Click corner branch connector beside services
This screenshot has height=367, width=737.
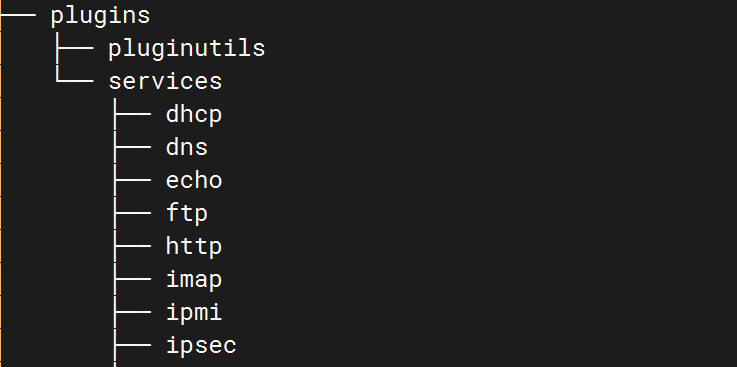point(74,73)
